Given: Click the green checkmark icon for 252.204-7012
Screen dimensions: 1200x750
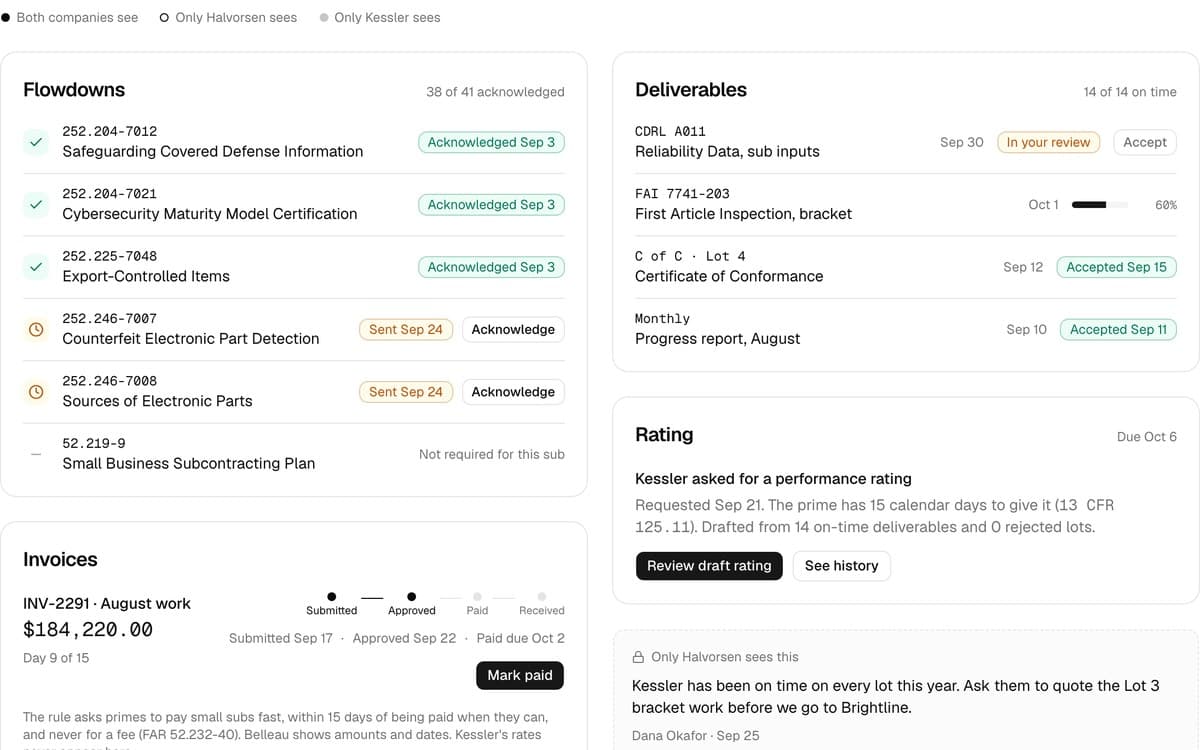Looking at the screenshot, I should (x=36, y=142).
